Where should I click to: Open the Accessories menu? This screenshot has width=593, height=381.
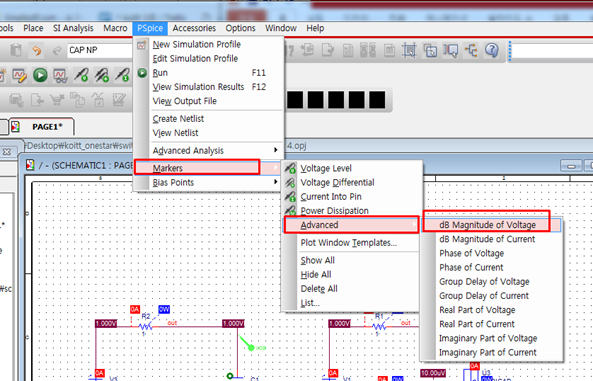click(x=194, y=28)
